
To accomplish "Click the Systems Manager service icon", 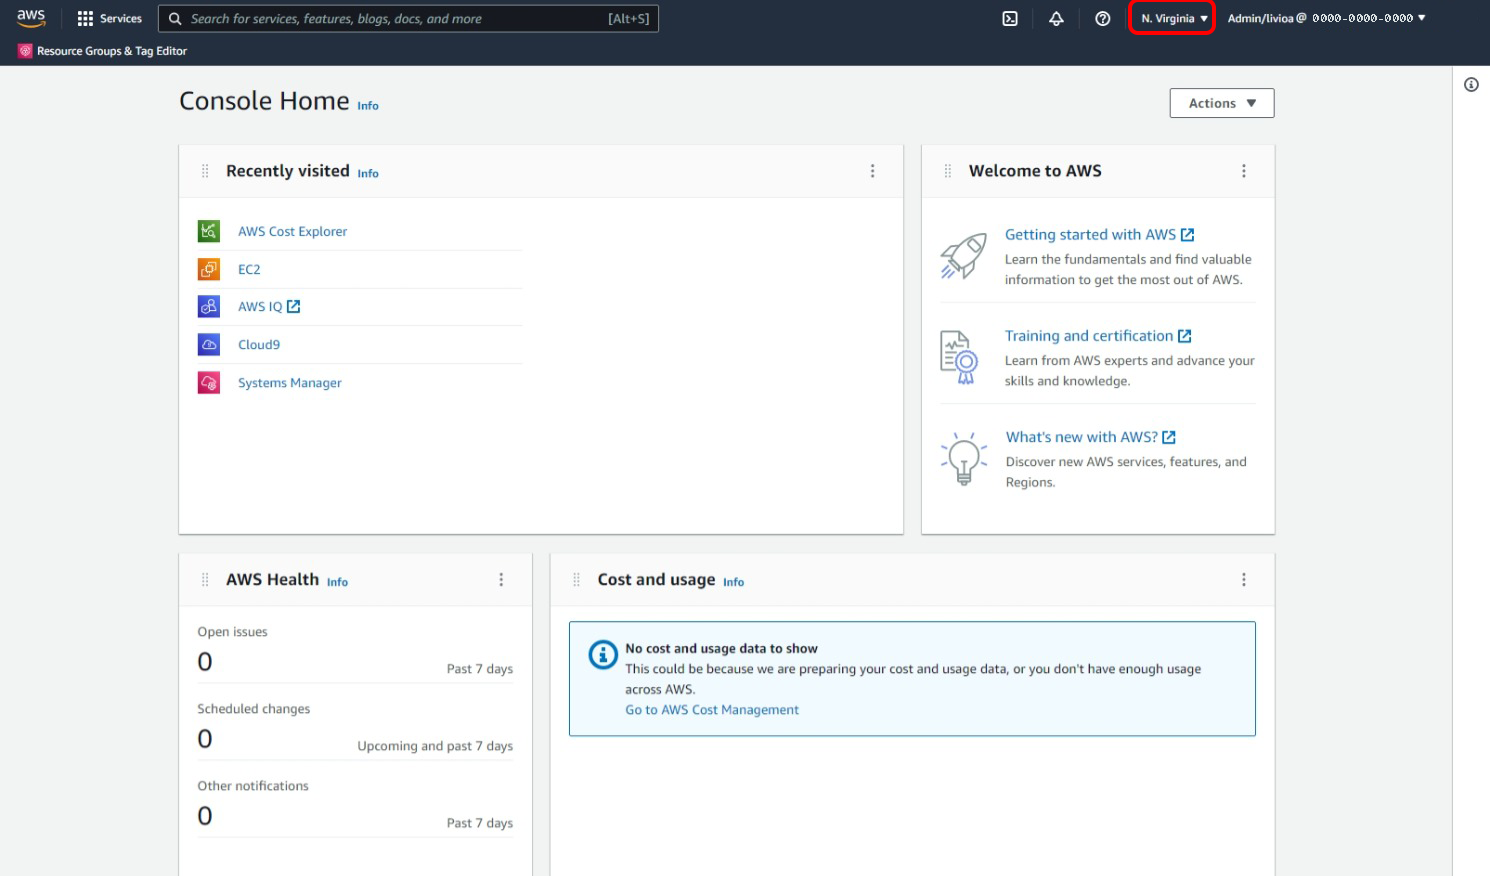I will point(209,383).
